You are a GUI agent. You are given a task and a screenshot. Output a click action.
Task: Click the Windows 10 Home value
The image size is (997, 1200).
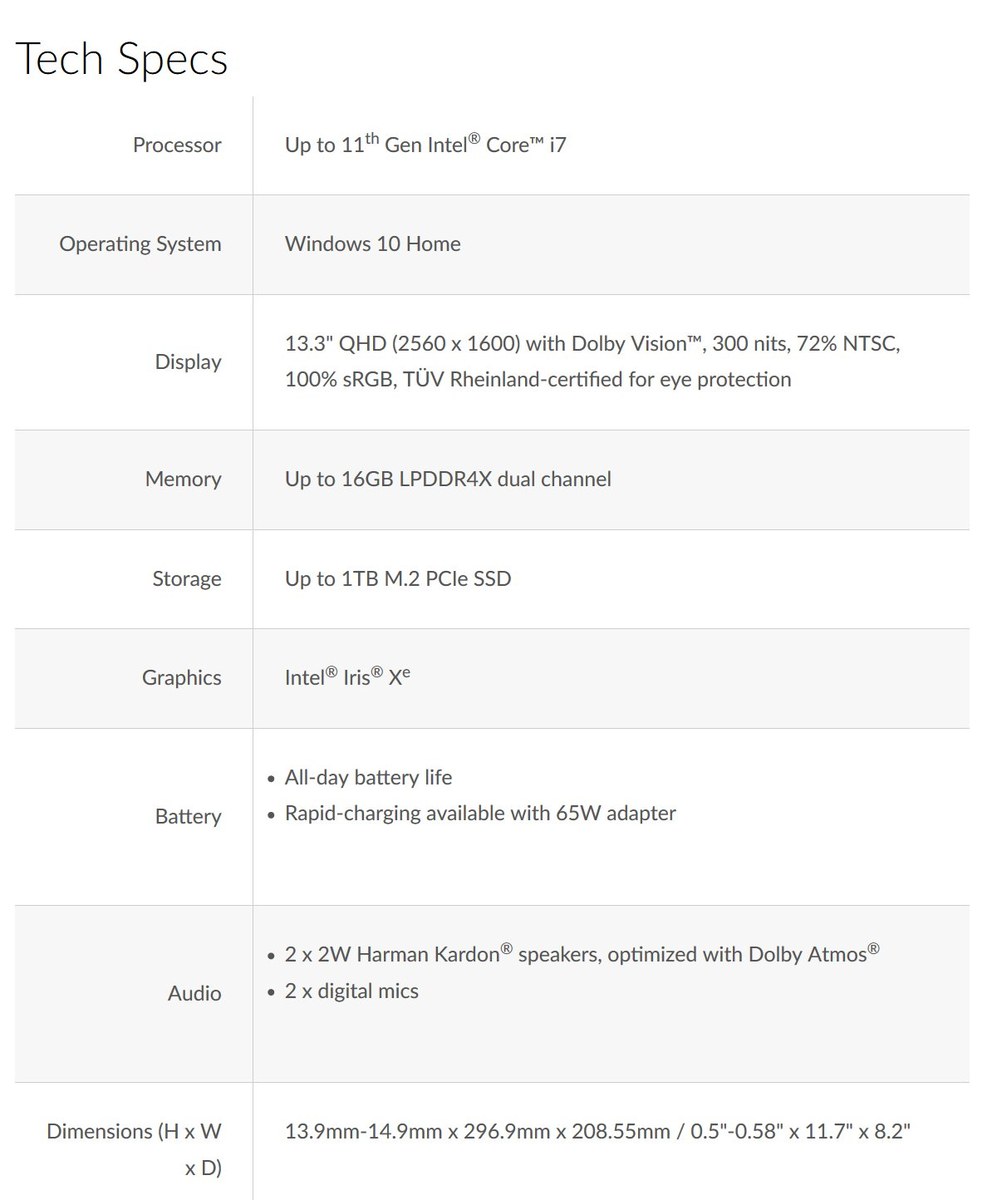pos(372,244)
